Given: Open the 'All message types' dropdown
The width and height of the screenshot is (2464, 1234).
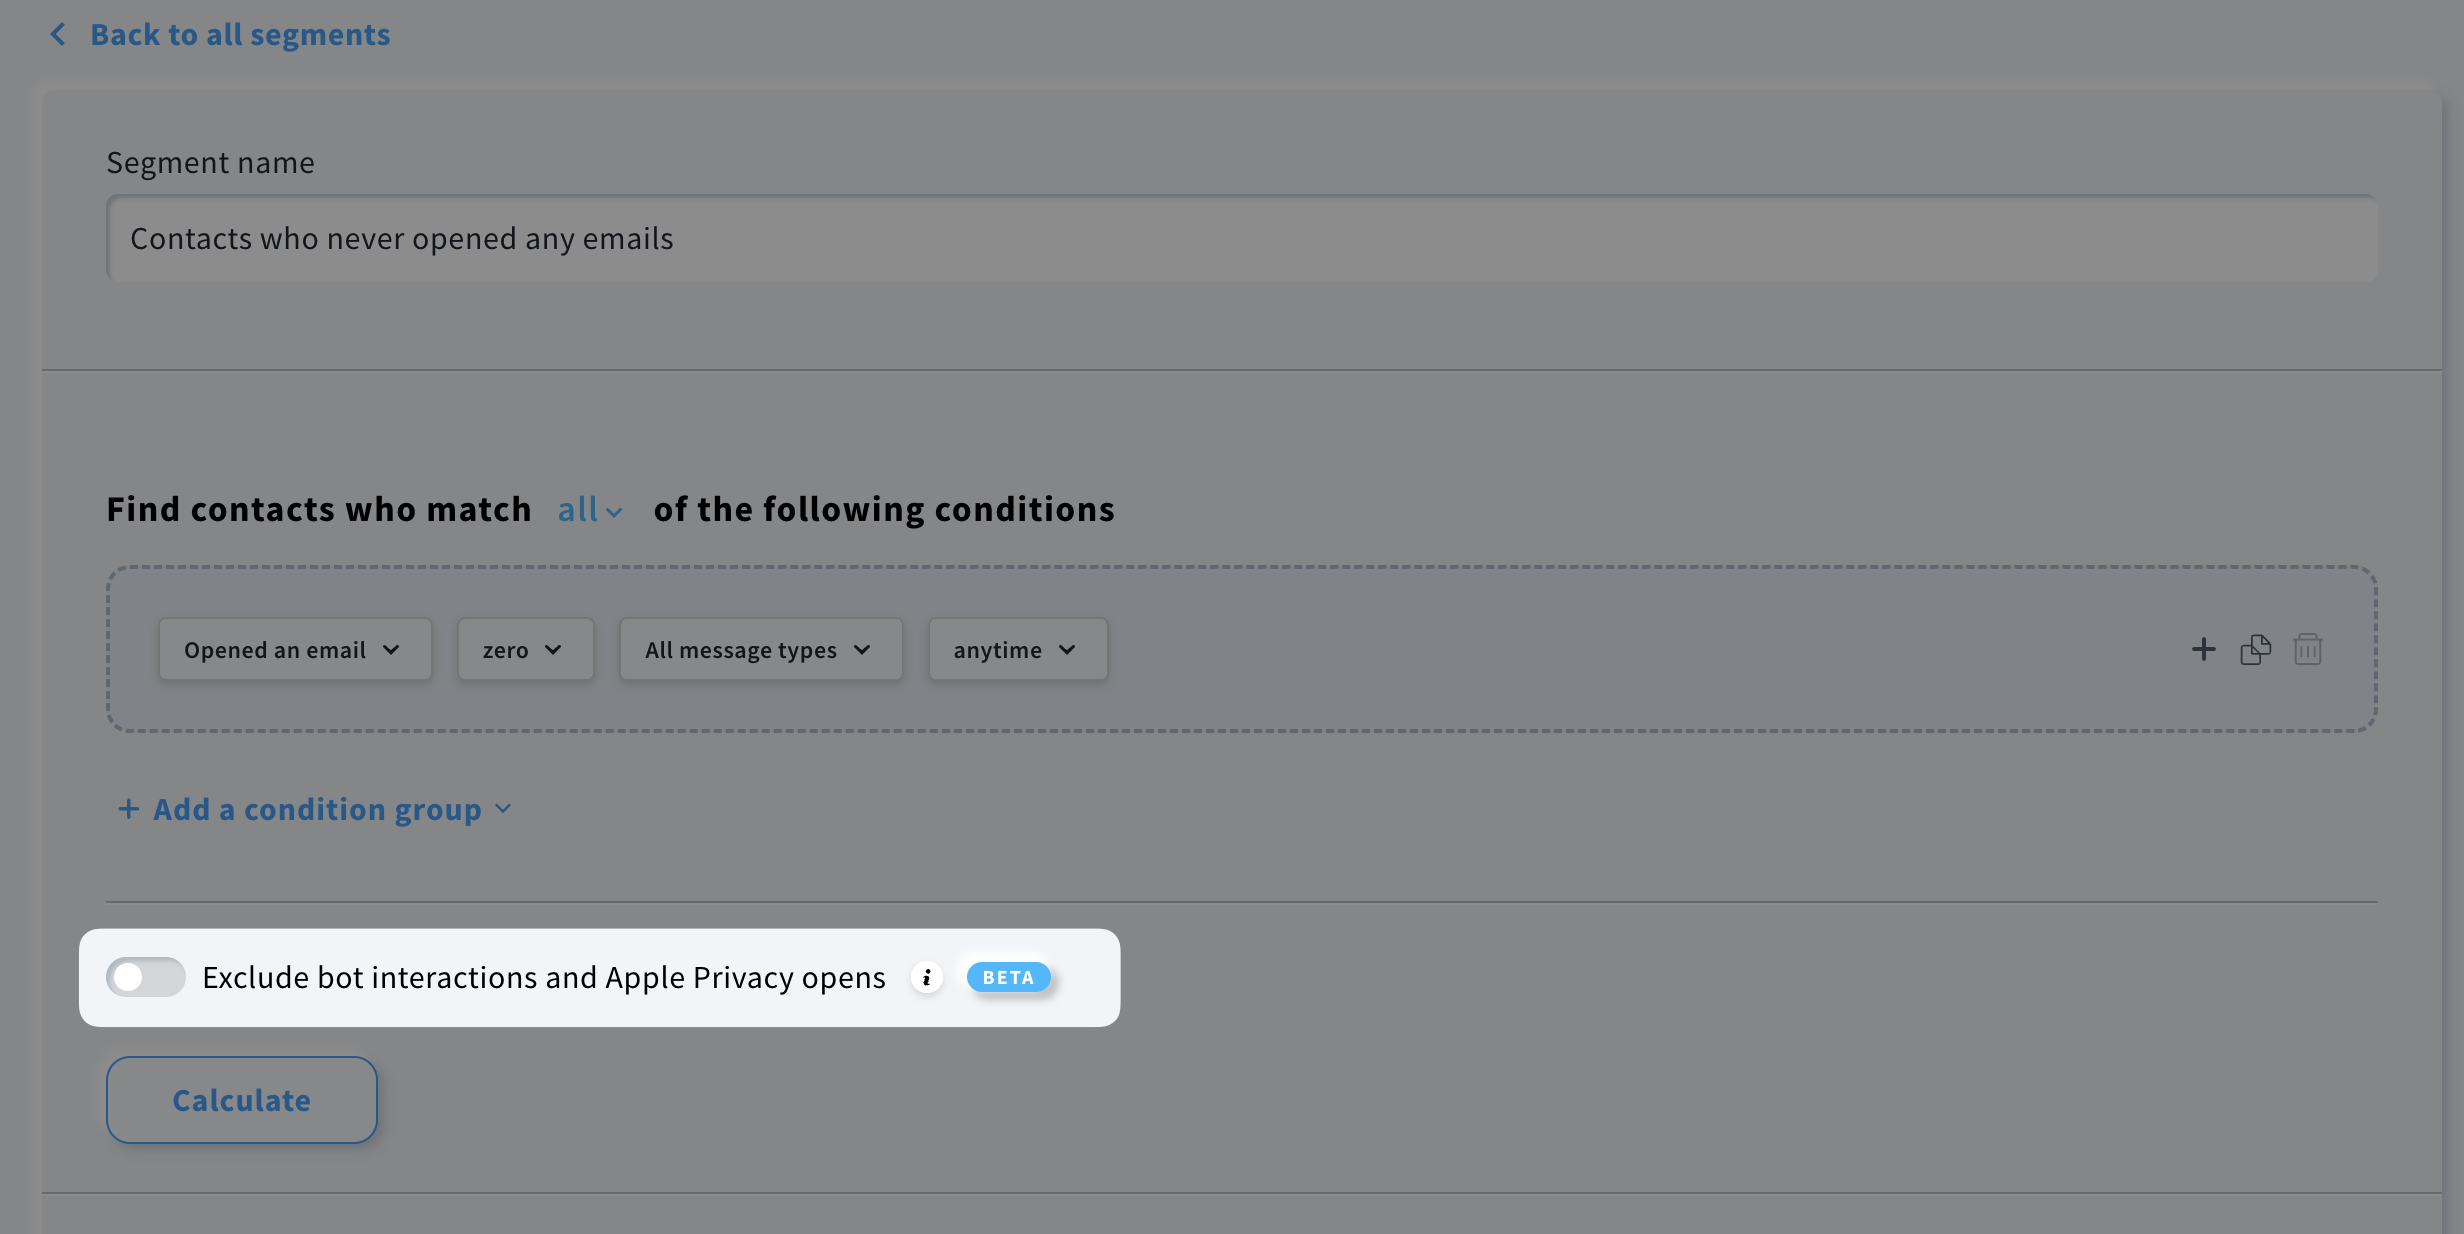Looking at the screenshot, I should [759, 649].
